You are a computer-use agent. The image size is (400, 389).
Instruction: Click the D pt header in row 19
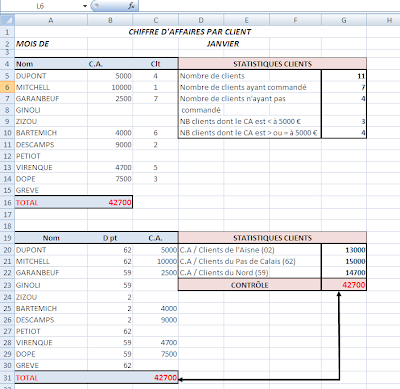coord(110,238)
